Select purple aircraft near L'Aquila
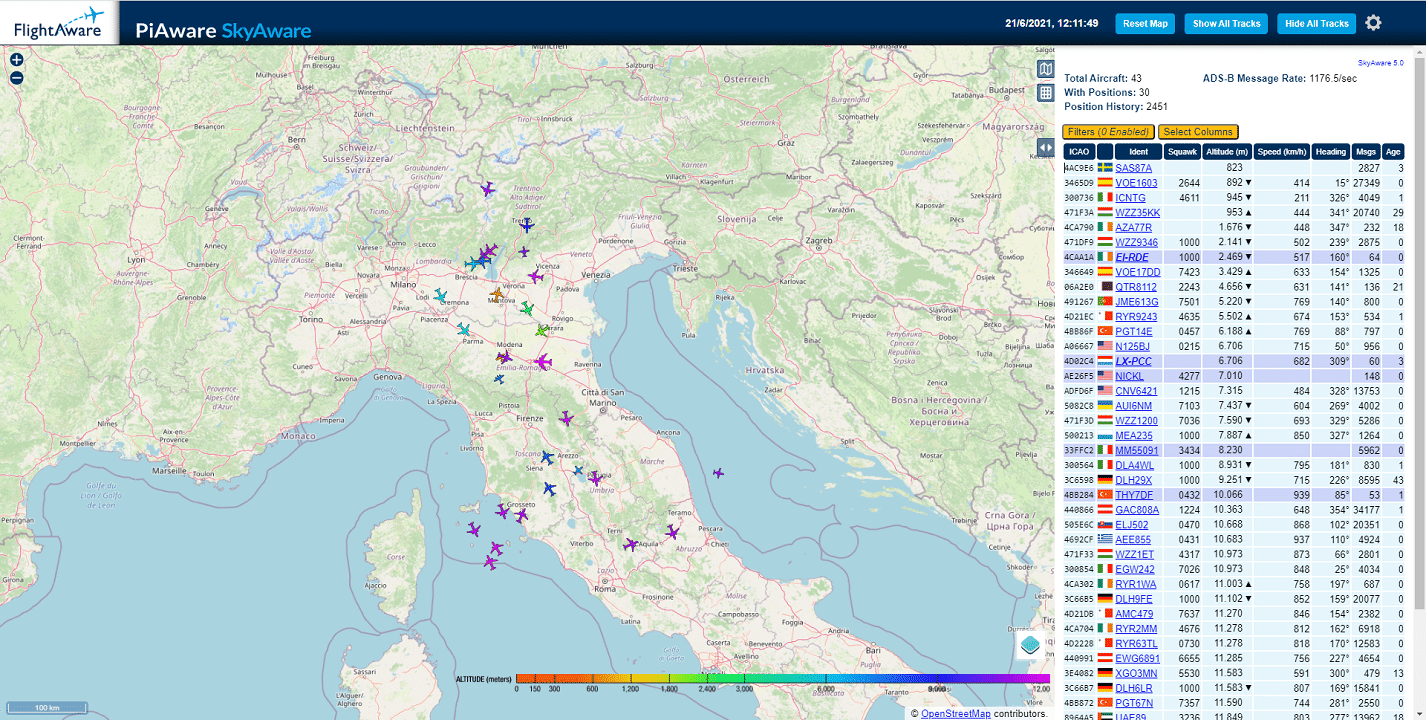 coord(631,545)
